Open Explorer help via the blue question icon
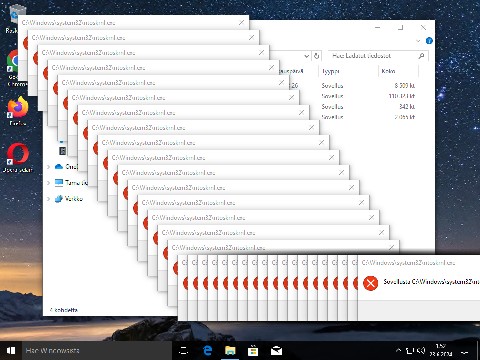480x360 pixels. pyautogui.click(x=429, y=41)
